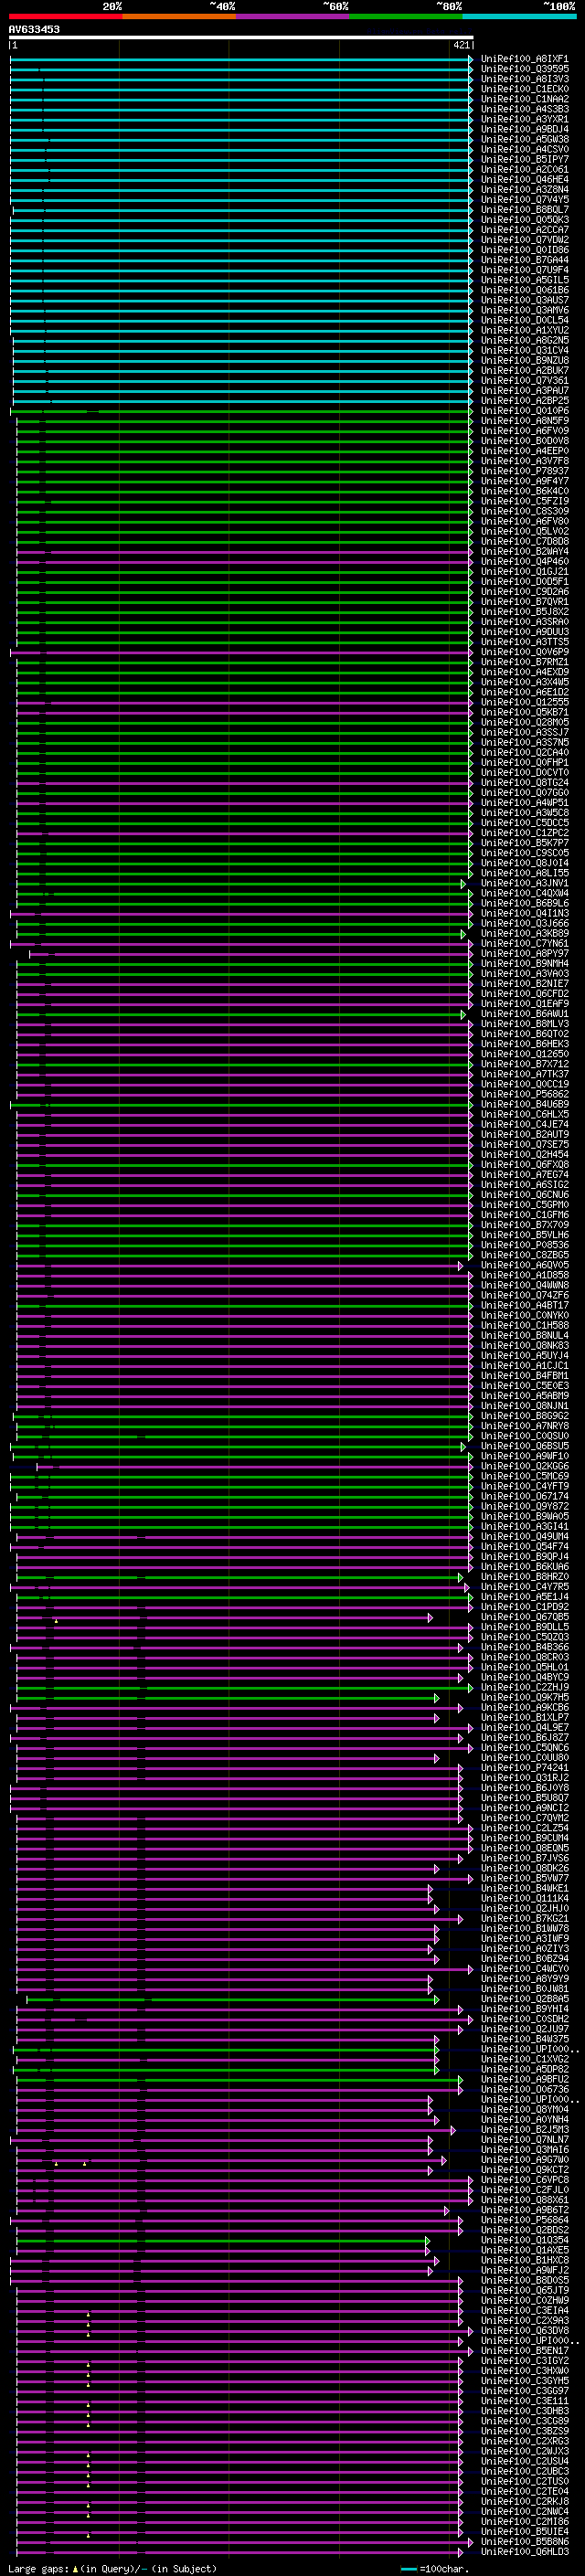The image size is (585, 2576).
Task: Select hit label UniRef100_Q88X61
Action: pyautogui.click(x=525, y=2200)
